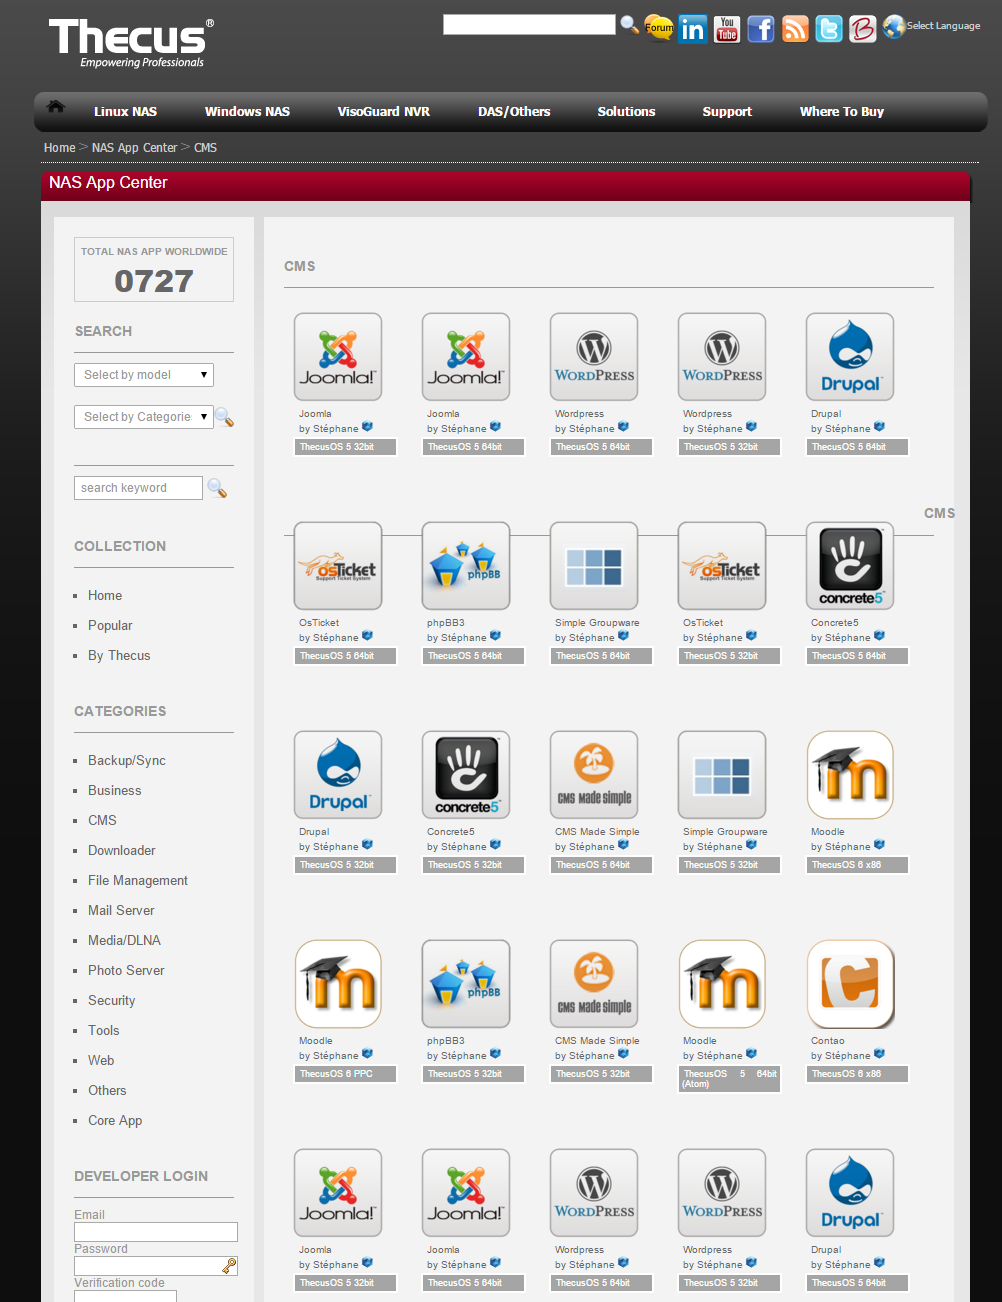The height and width of the screenshot is (1302, 1002).
Task: Open the Windows NAS menu
Action: 247,112
